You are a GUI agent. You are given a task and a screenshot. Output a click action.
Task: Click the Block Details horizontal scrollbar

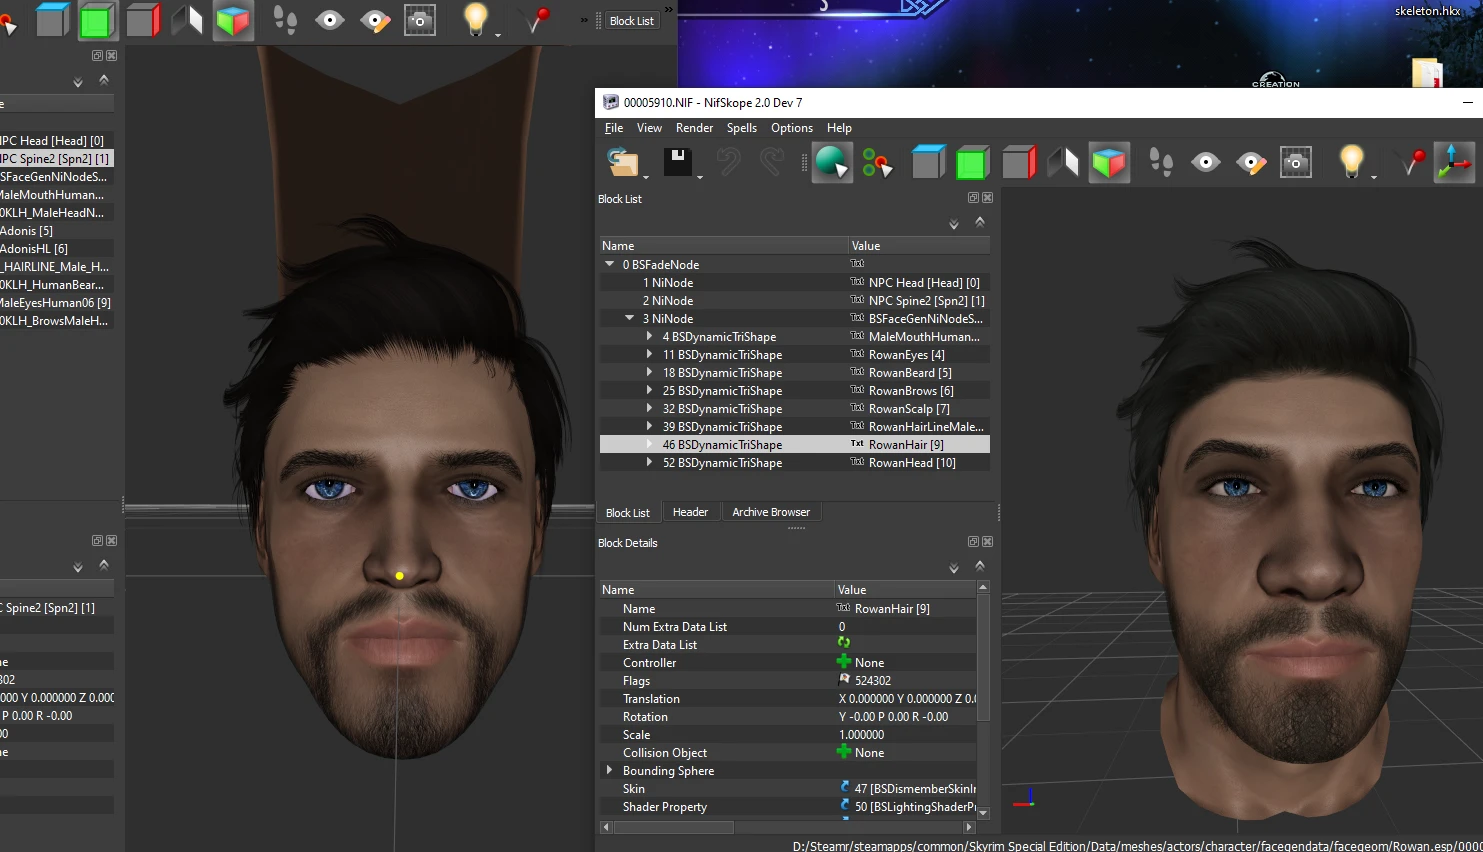674,827
